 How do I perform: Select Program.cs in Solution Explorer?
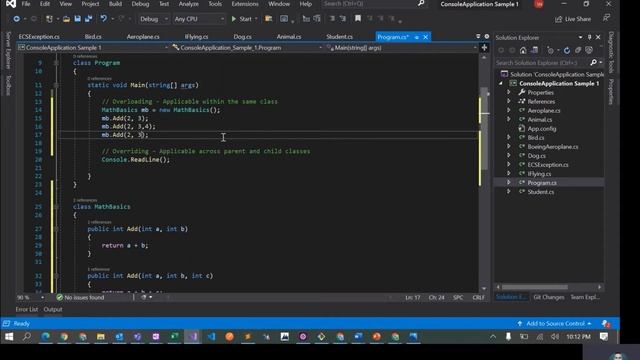[542, 182]
